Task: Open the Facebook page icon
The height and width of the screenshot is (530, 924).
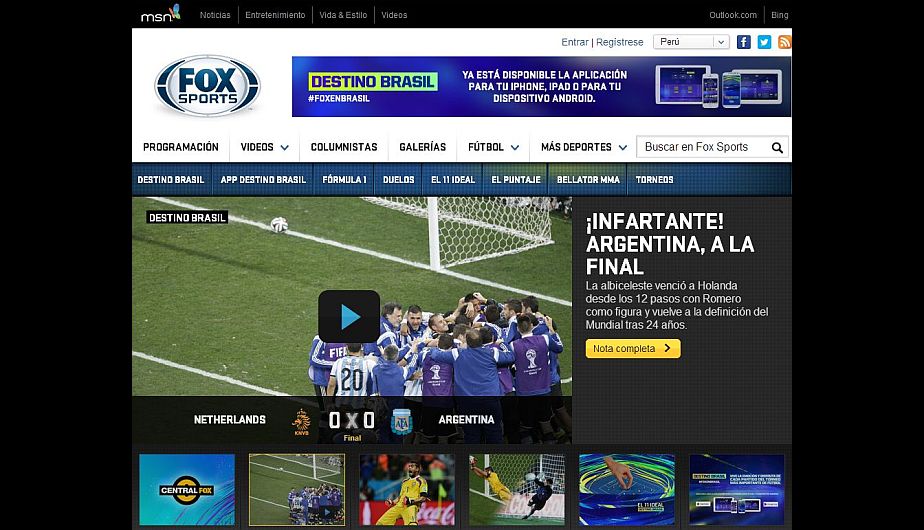Action: (744, 42)
